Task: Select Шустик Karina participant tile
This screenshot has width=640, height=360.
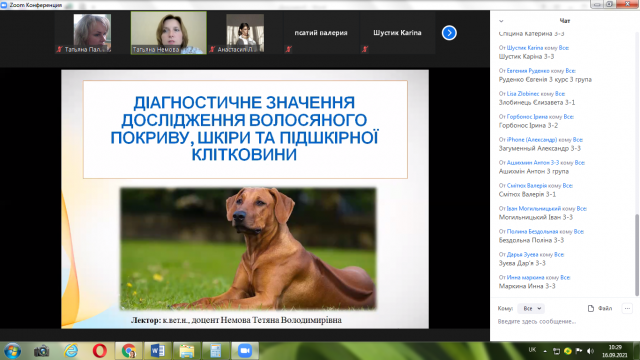Action: pyautogui.click(x=397, y=33)
